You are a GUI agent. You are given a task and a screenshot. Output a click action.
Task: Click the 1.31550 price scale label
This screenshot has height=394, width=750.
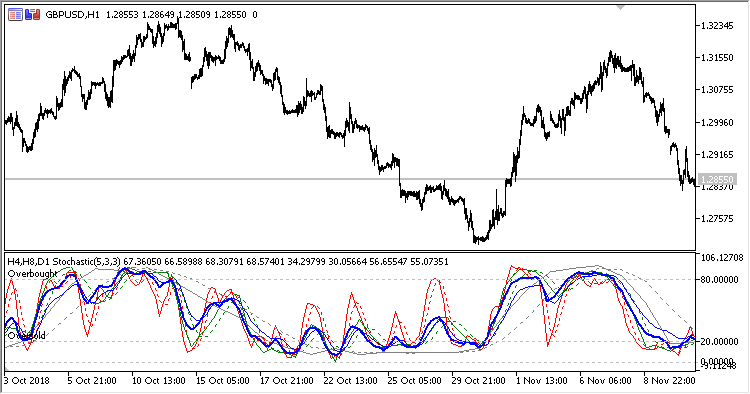[x=717, y=58]
